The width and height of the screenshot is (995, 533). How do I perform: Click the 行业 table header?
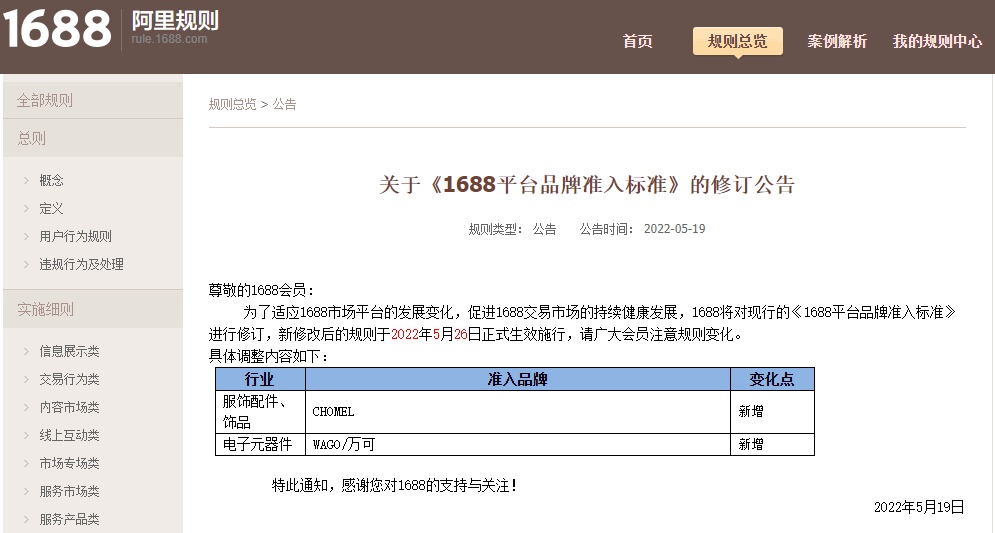[x=260, y=379]
